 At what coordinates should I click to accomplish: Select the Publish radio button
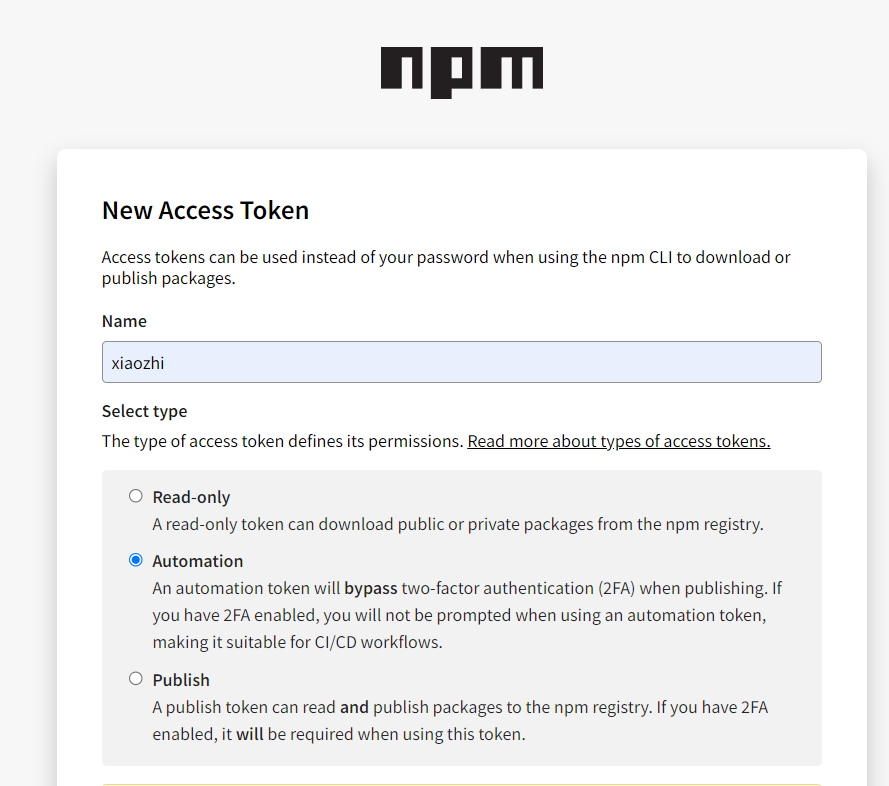click(x=136, y=678)
